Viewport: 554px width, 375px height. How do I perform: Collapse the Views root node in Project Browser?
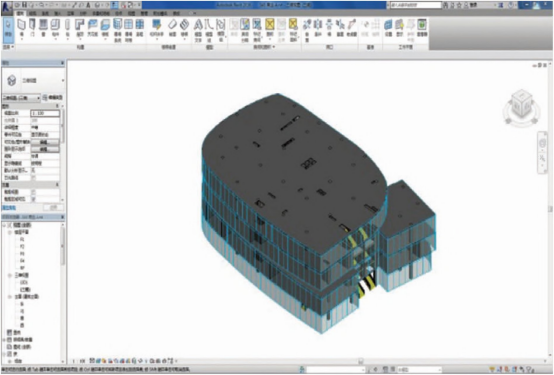pos(4,225)
